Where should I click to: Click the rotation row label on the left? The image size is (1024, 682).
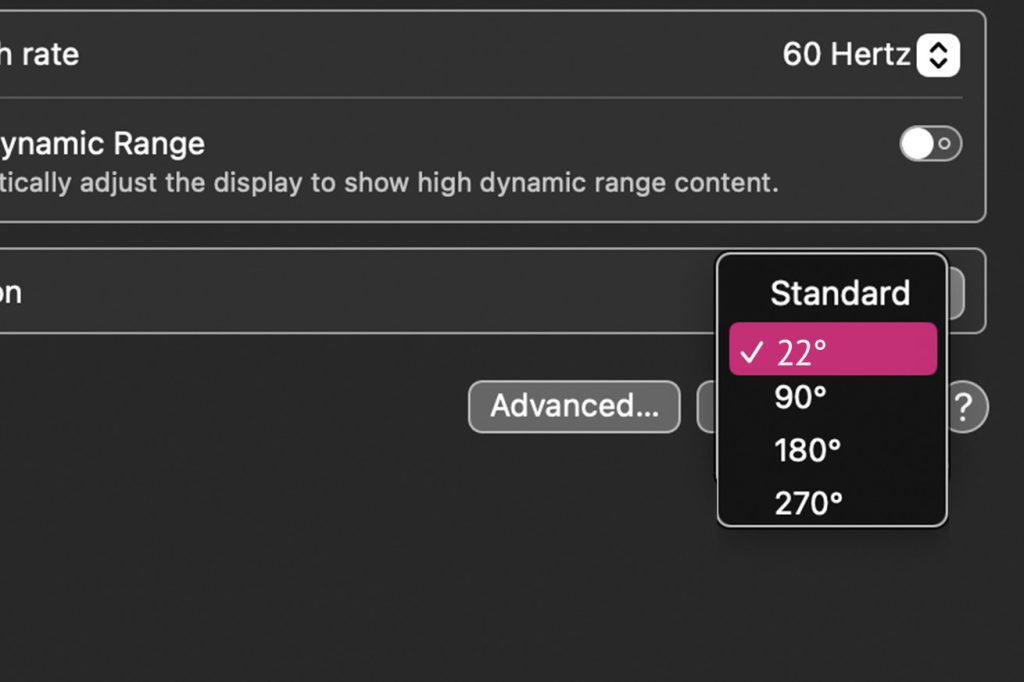coord(10,293)
